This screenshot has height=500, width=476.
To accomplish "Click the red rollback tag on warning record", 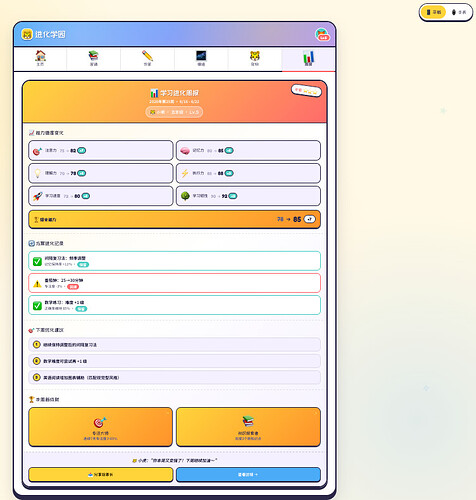I will 73,287.
